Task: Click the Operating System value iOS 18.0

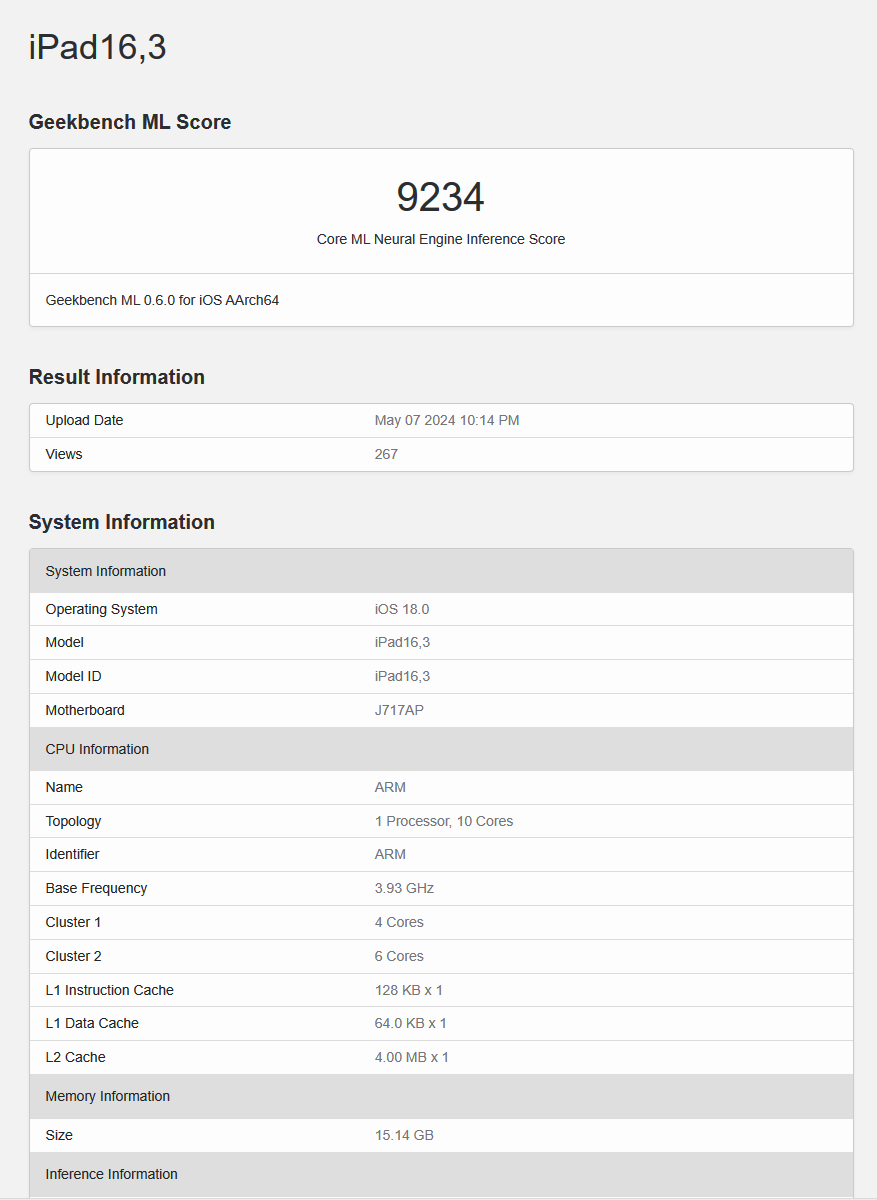Action: point(401,609)
